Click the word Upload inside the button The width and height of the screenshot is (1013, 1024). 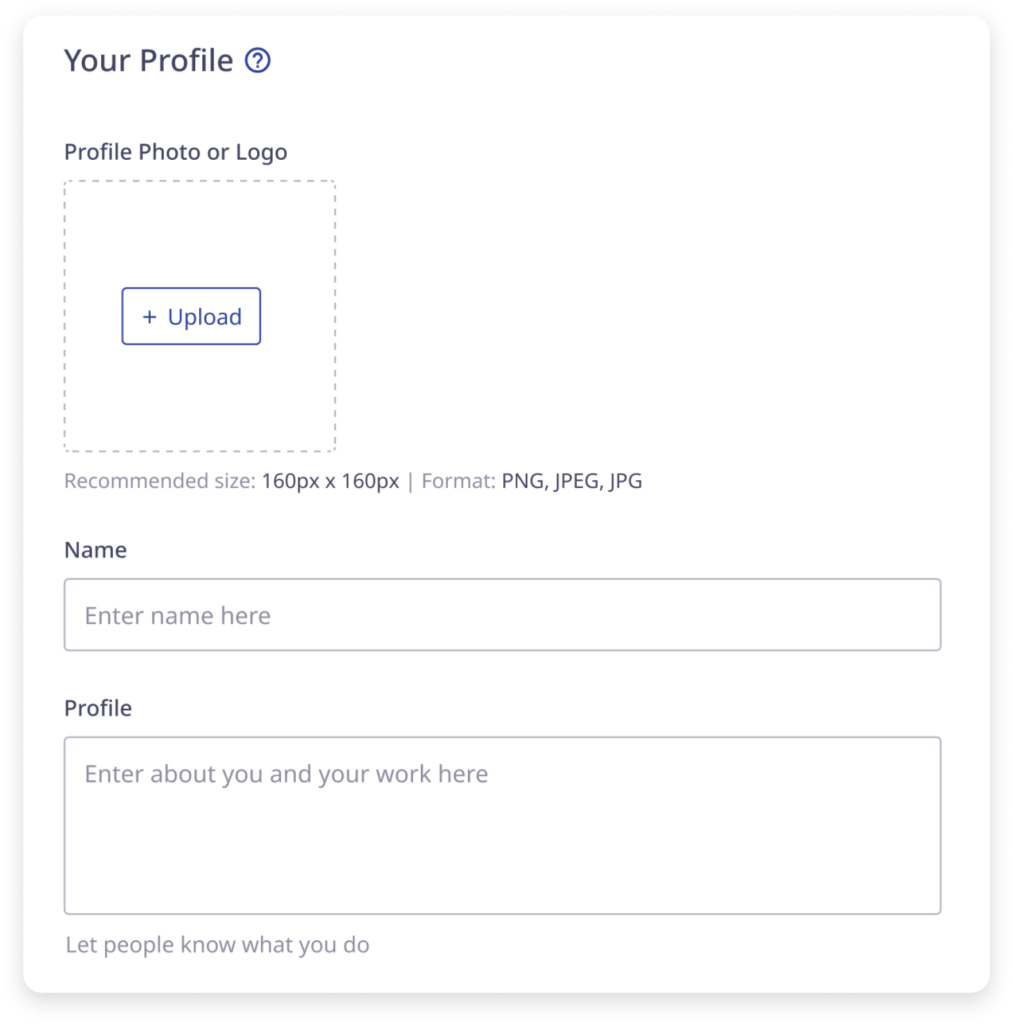205,317
